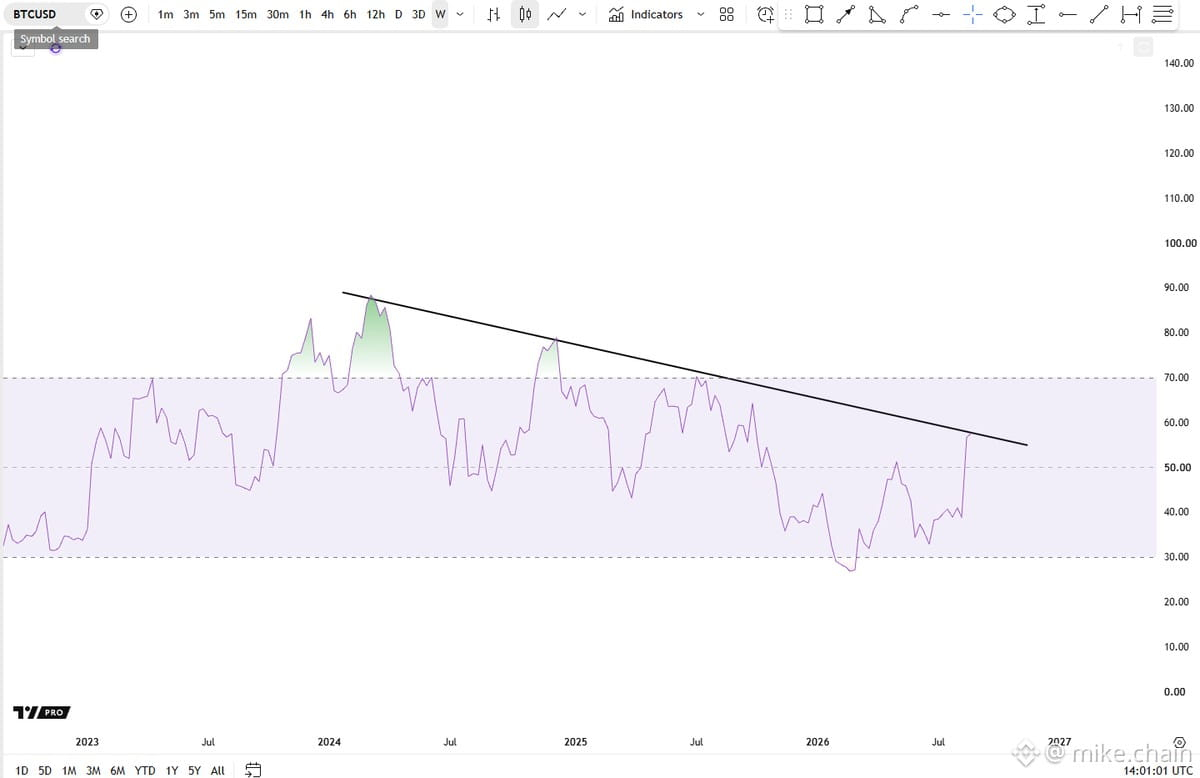1200x778 pixels.
Task: Select the trend line drawing tool
Action: pos(1099,15)
